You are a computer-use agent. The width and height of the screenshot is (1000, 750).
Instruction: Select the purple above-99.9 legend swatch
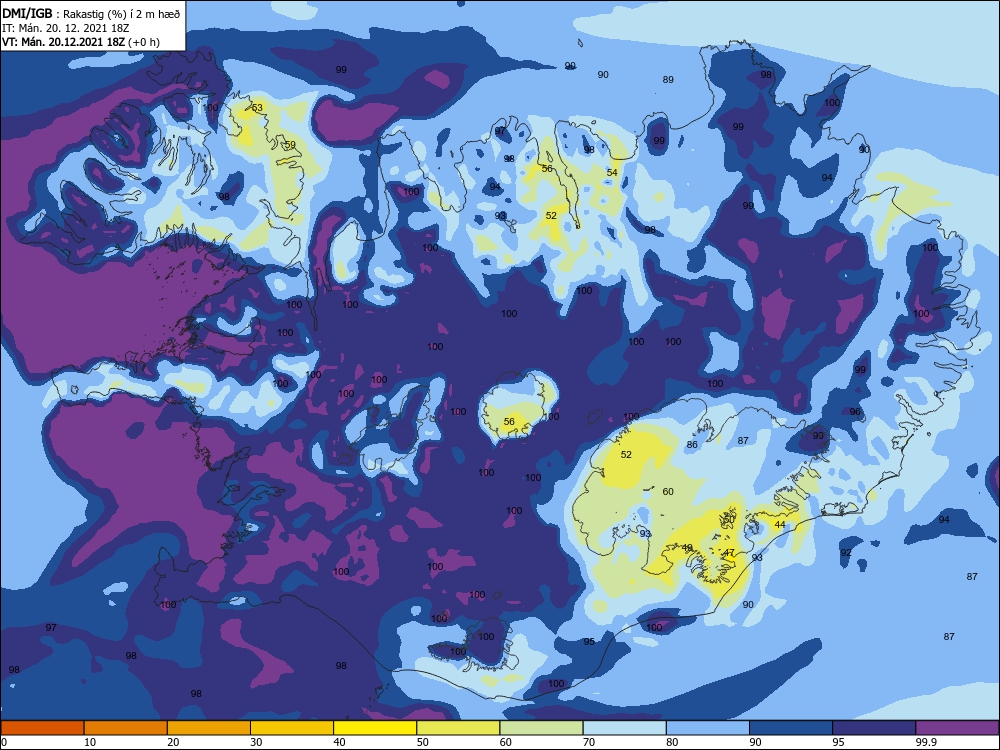(x=957, y=728)
